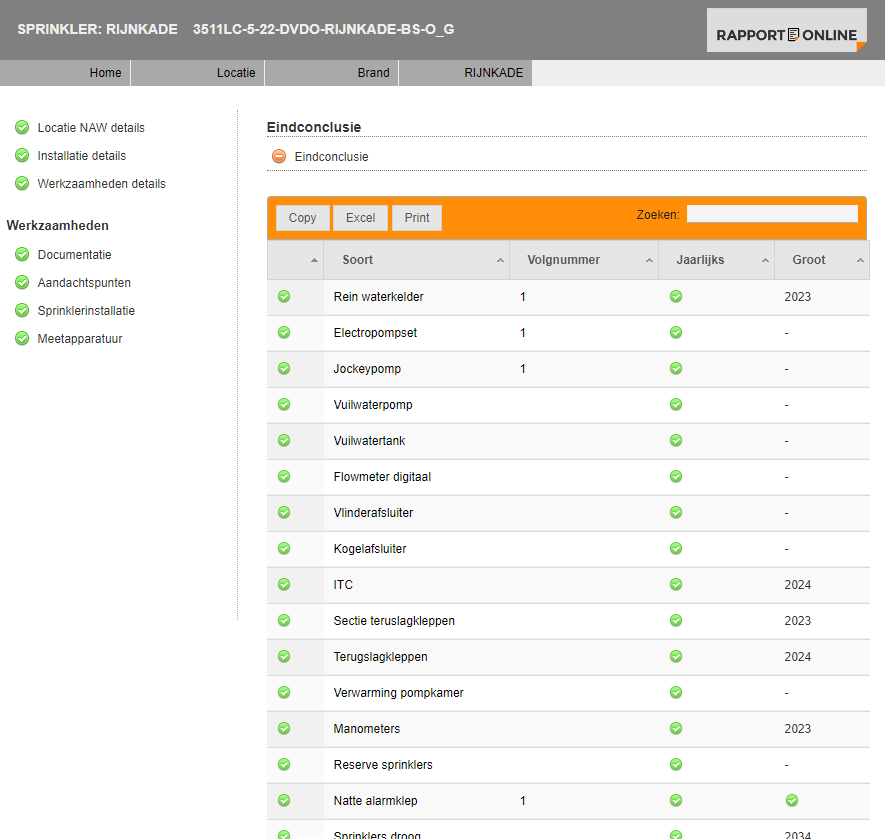The image size is (885, 839).
Task: Select the RIJNKADE tab
Action: pos(493,73)
